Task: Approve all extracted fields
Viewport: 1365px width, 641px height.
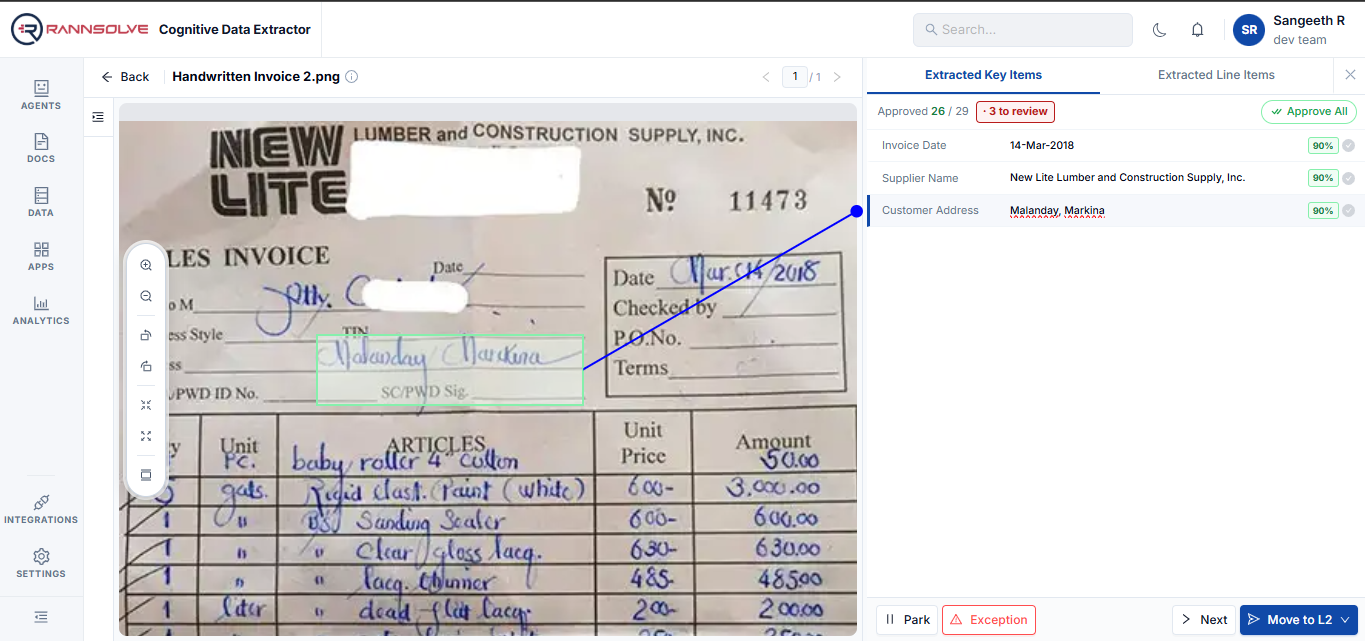Action: click(x=1308, y=111)
